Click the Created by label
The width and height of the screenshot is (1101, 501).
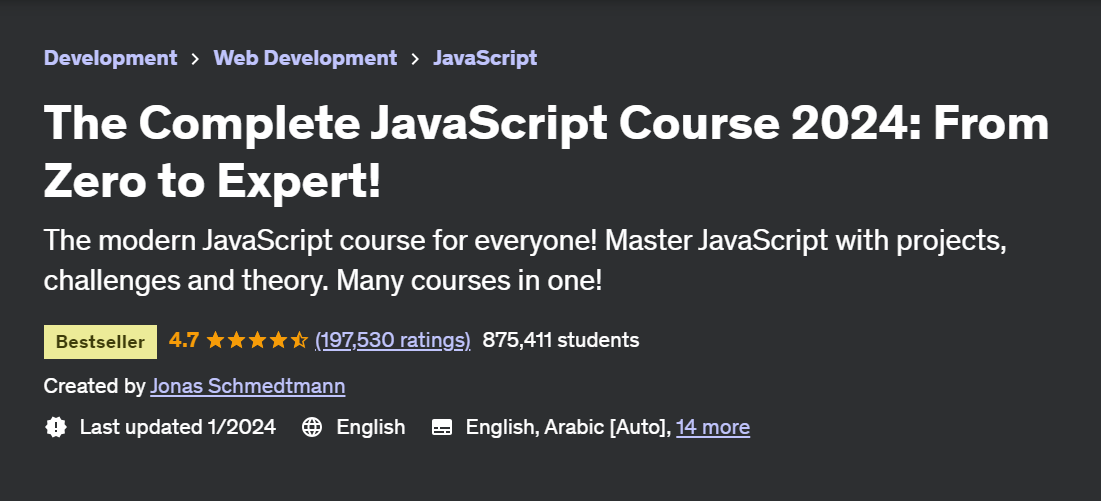click(x=94, y=386)
